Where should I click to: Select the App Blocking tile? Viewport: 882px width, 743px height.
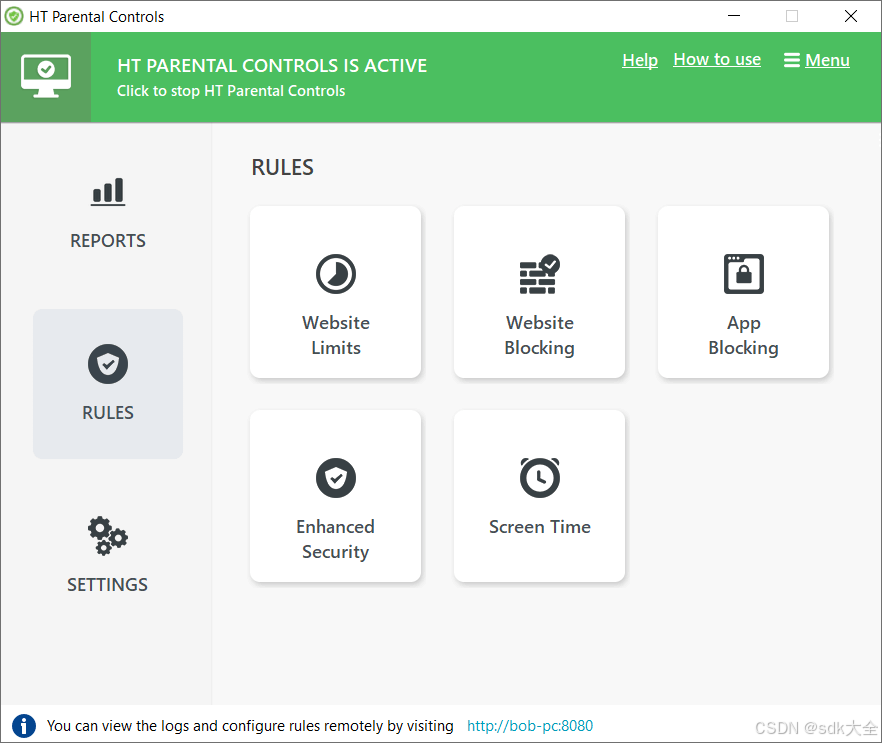pyautogui.click(x=743, y=292)
